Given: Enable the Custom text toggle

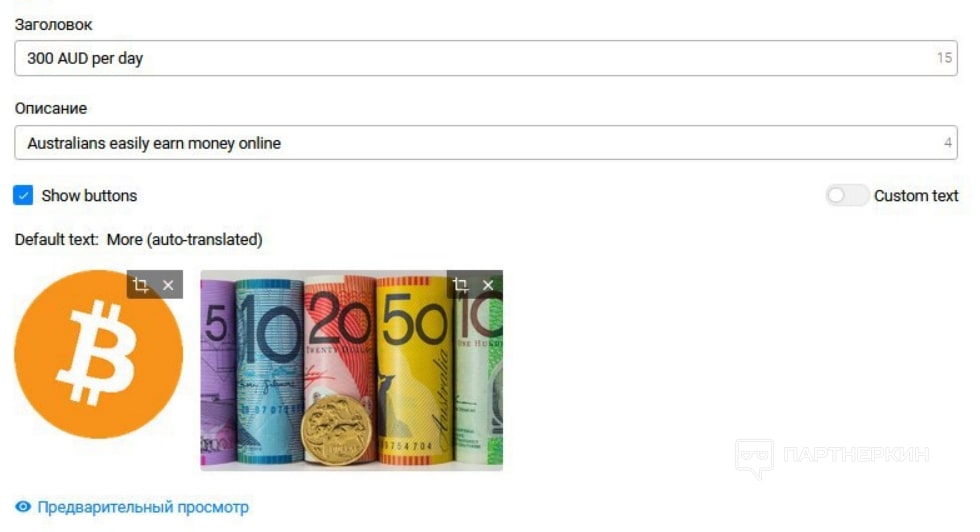Looking at the screenshot, I should (x=846, y=196).
